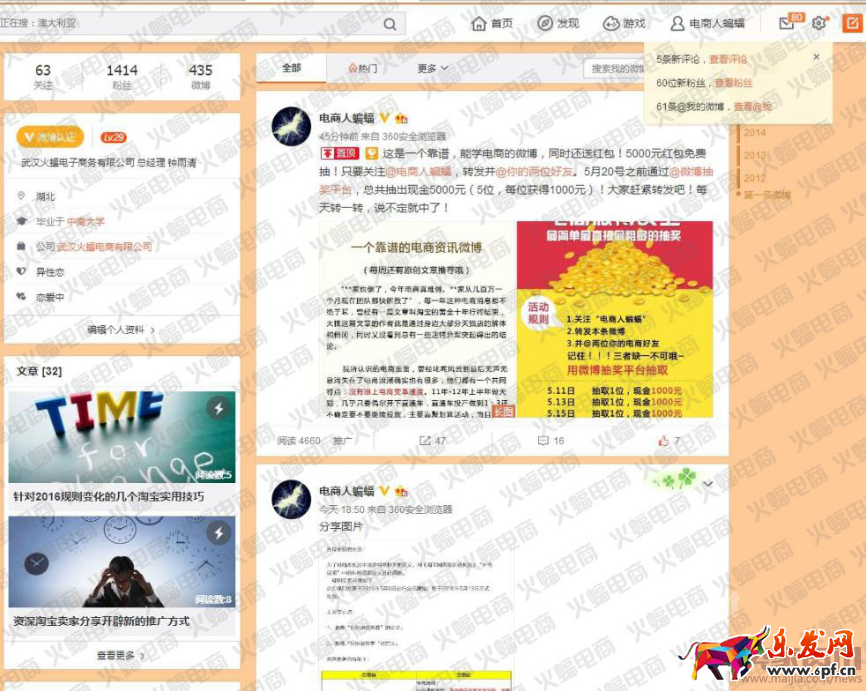Click the search magnifier icon
The image size is (866, 691).
click(390, 24)
